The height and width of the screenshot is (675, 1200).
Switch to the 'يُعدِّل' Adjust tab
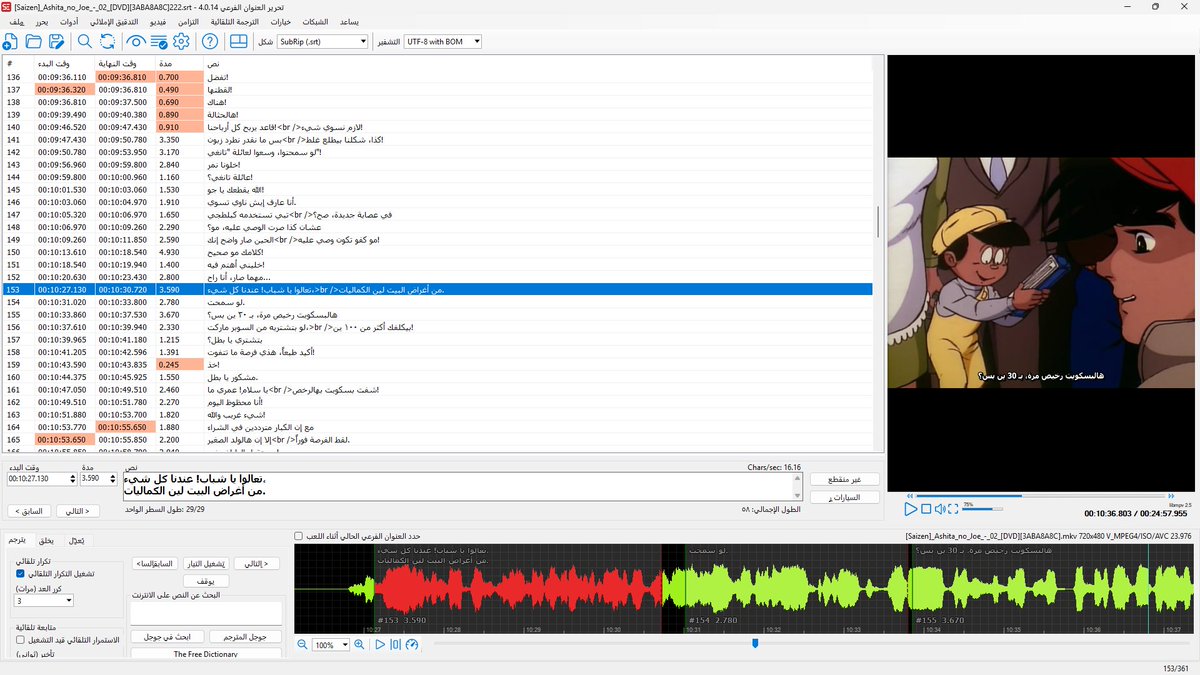[77, 539]
